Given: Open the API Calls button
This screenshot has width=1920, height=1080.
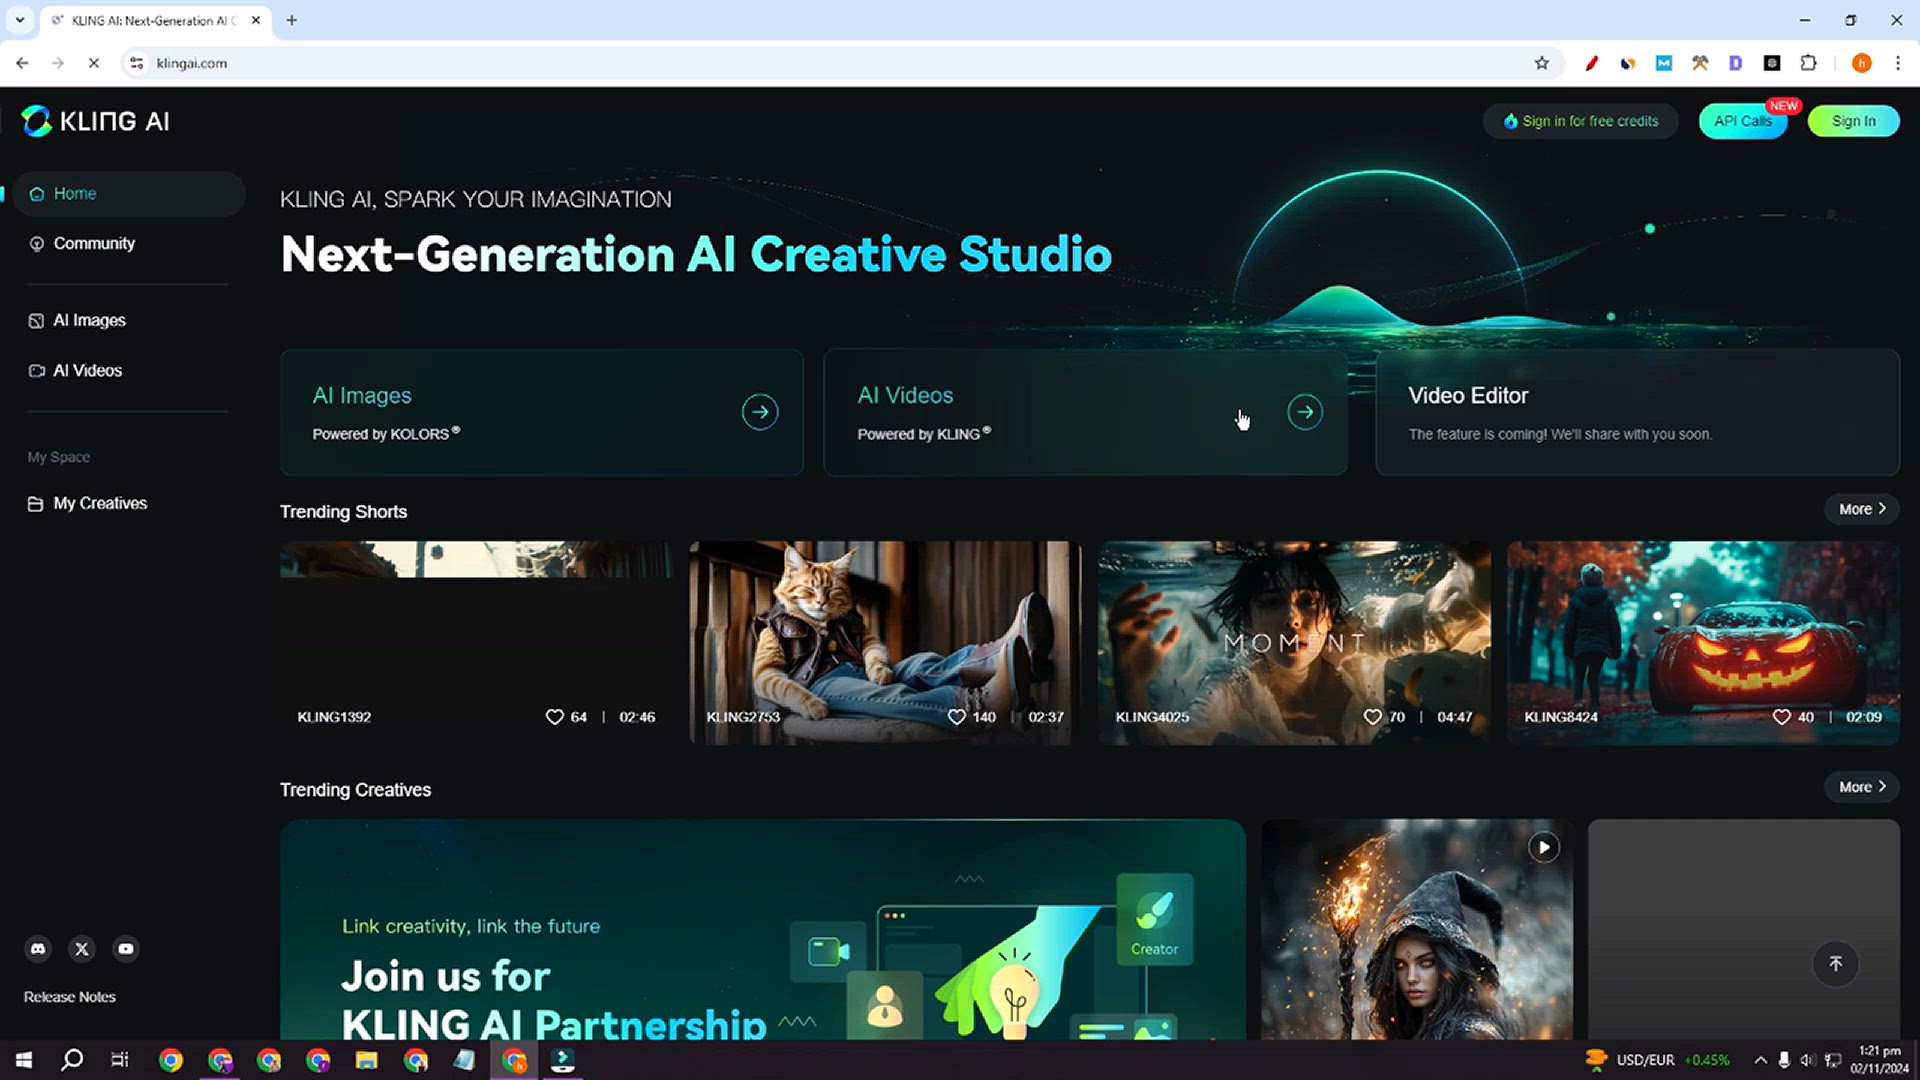Looking at the screenshot, I should point(1743,121).
